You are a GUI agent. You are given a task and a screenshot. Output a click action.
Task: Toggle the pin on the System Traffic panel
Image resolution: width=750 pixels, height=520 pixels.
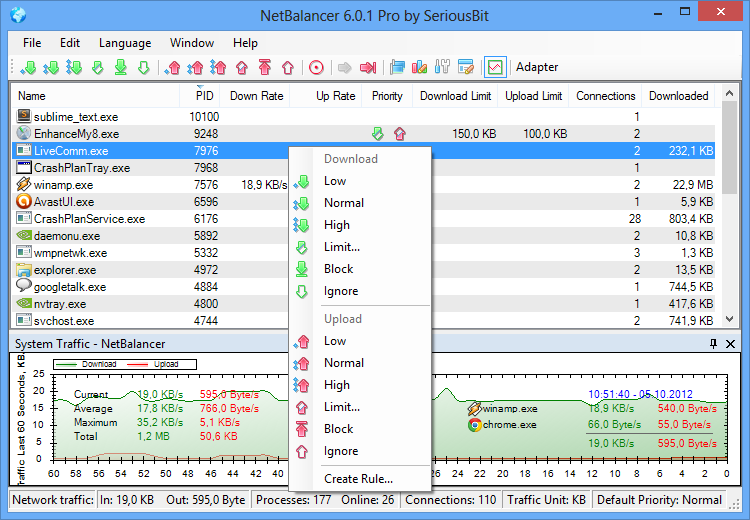pyautogui.click(x=713, y=344)
